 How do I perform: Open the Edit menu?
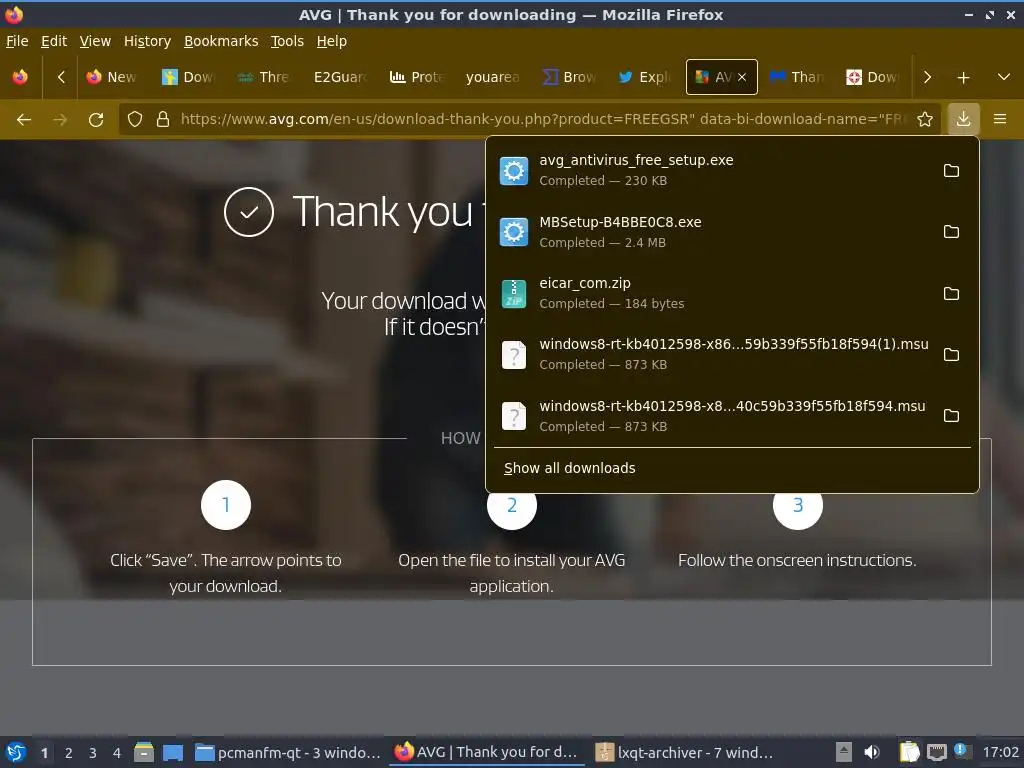54,41
